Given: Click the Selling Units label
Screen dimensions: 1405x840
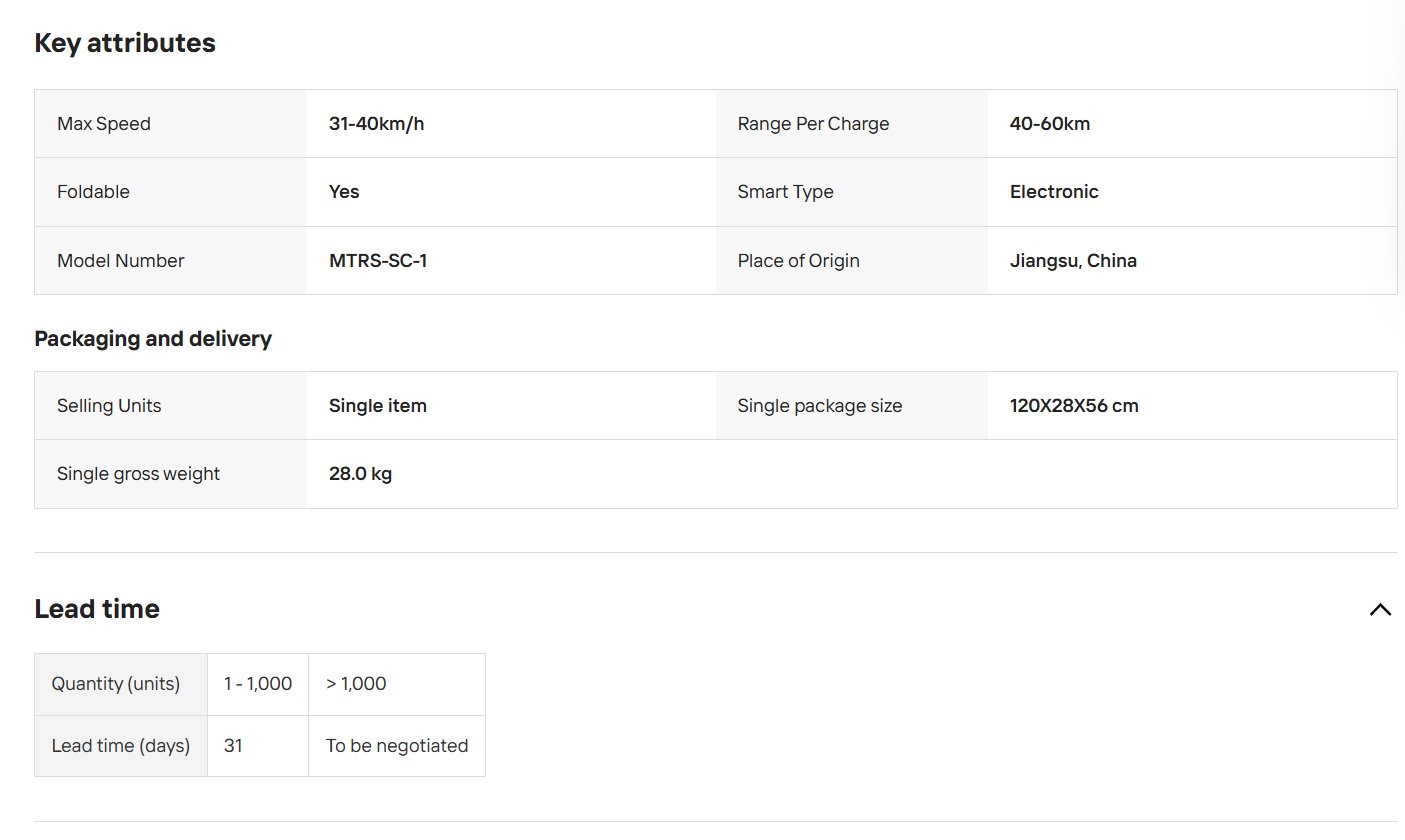Looking at the screenshot, I should click(x=109, y=406).
